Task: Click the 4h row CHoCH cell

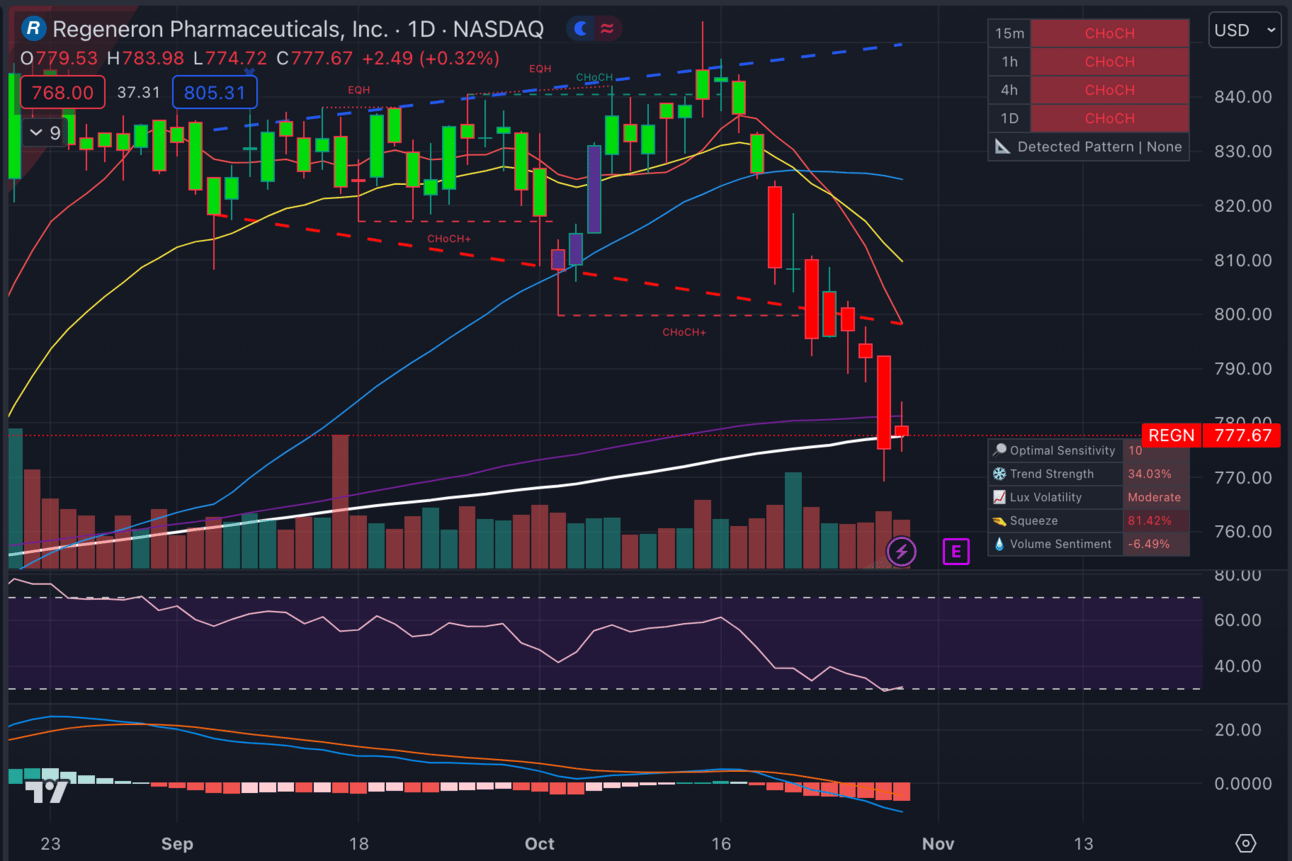Action: tap(1109, 90)
